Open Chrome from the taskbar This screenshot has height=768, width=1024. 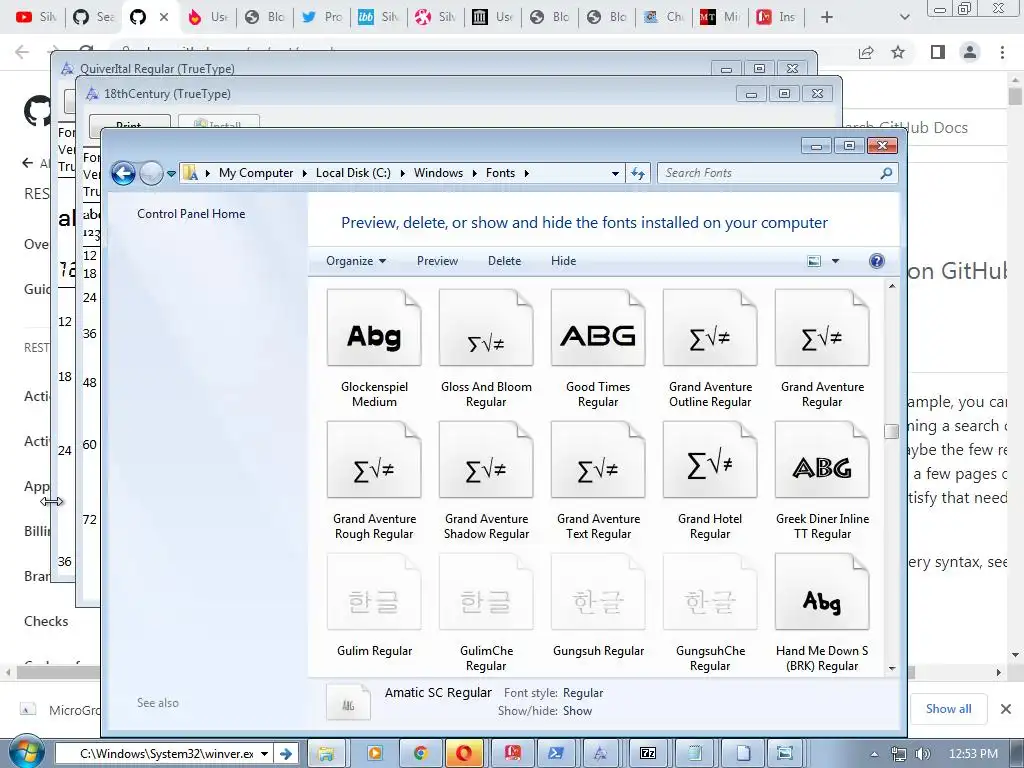click(421, 753)
